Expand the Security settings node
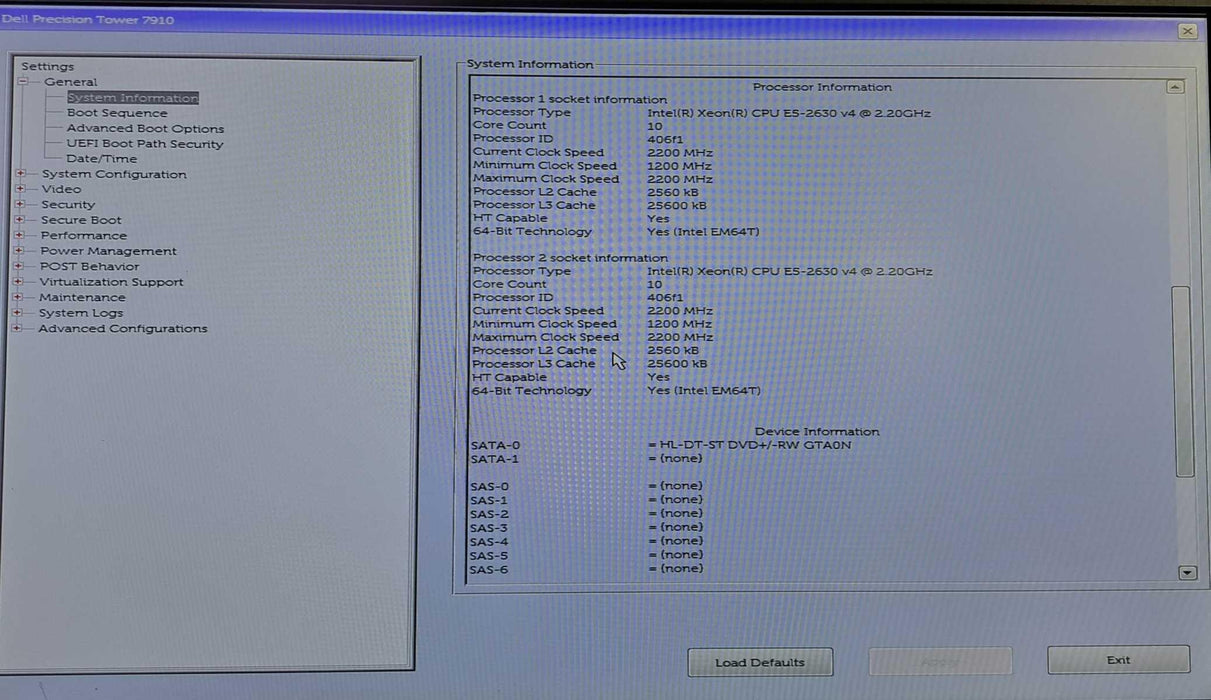1211x700 pixels. [x=19, y=204]
